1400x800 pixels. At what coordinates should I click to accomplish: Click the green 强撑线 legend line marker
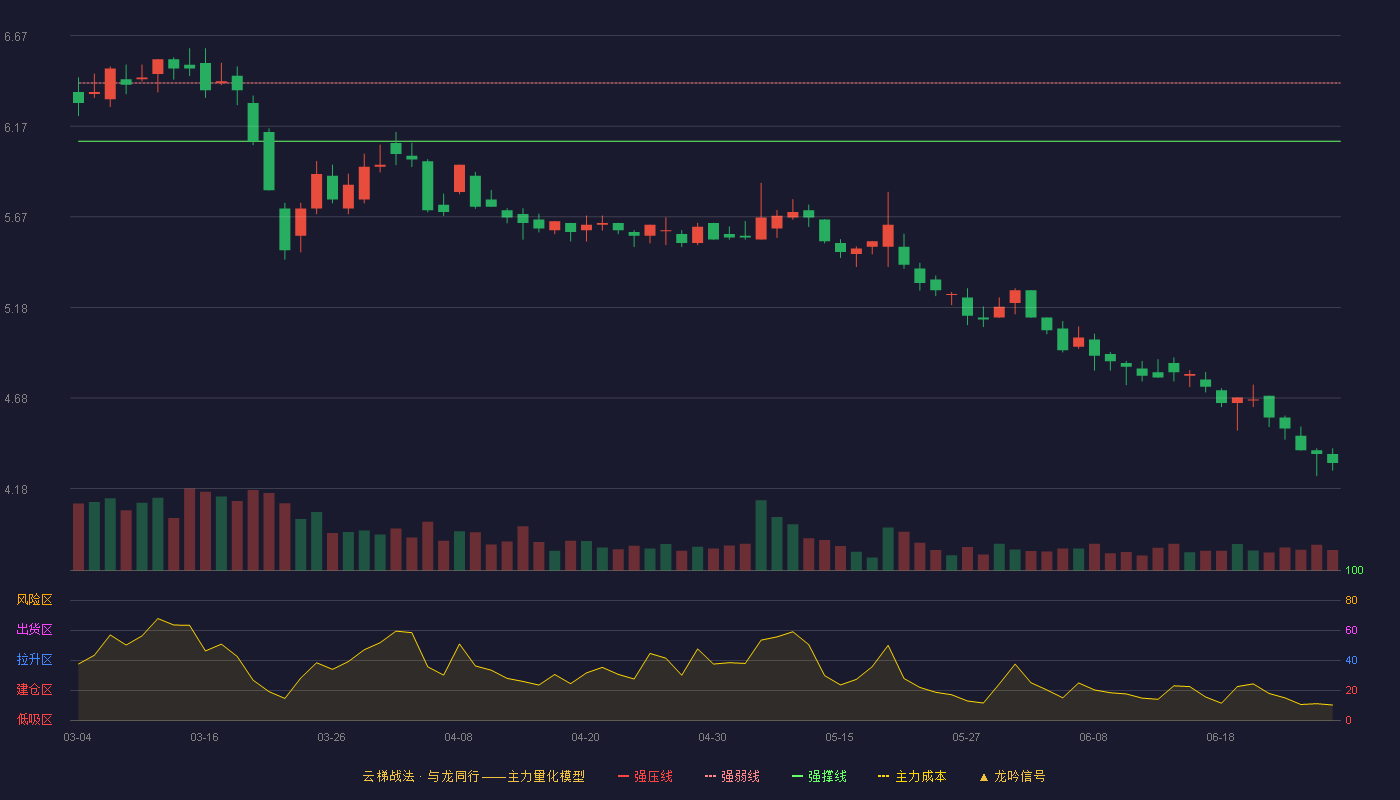(797, 776)
